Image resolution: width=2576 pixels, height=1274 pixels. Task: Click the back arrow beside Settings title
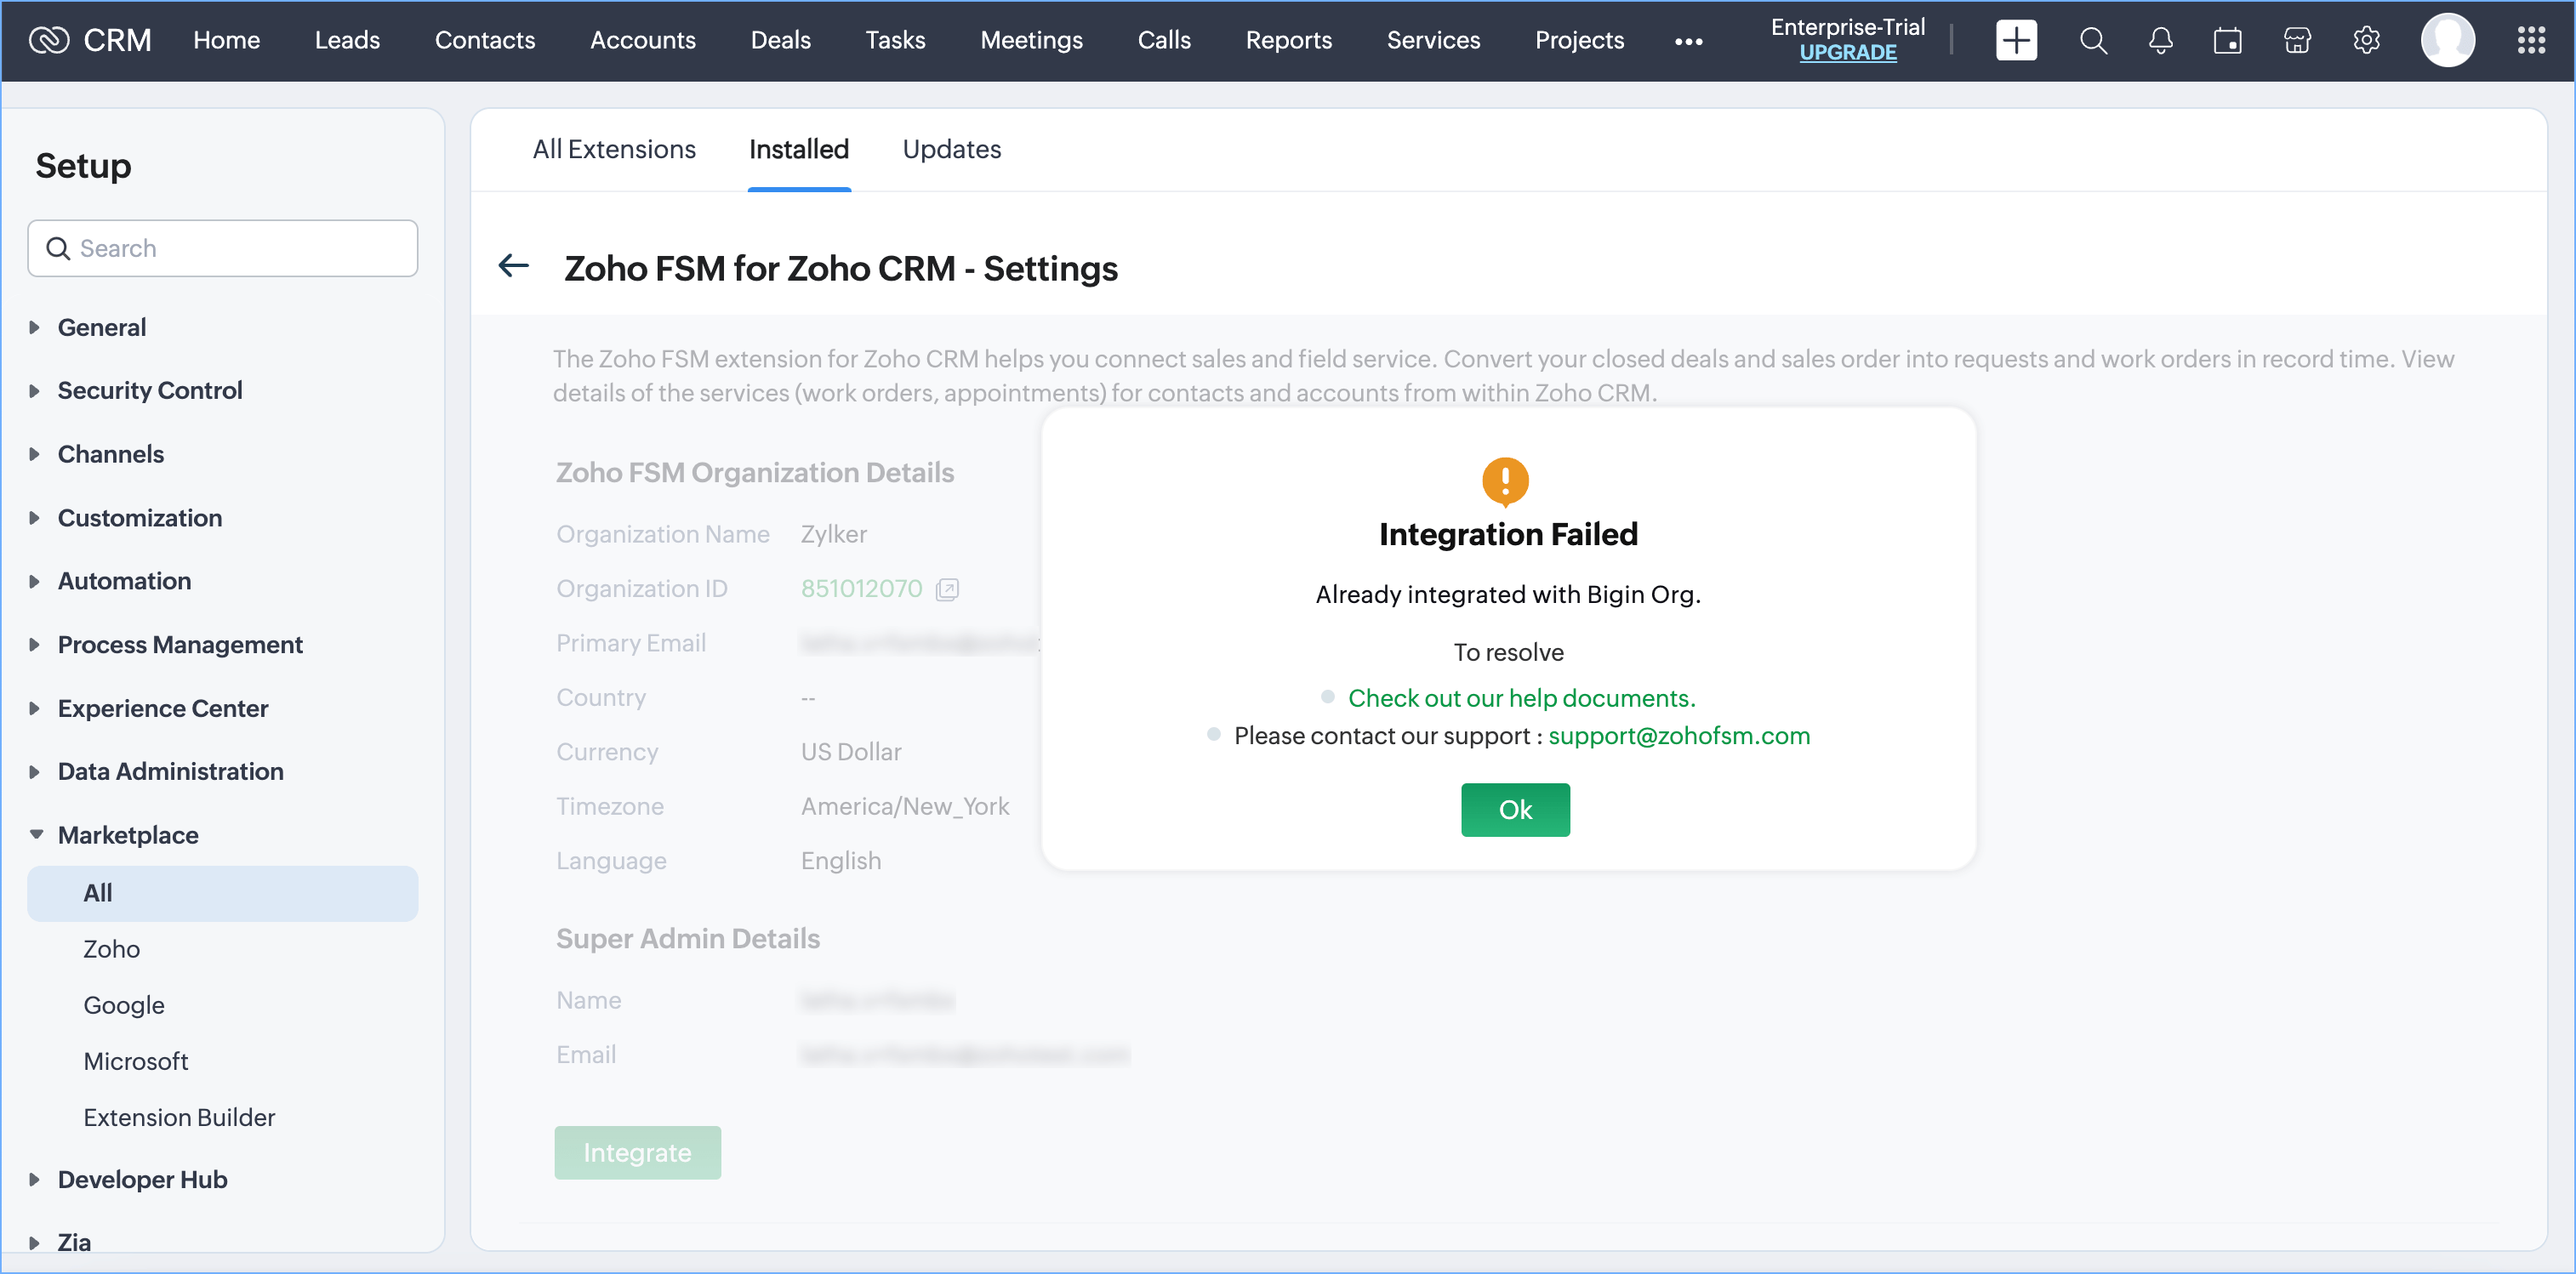[513, 266]
